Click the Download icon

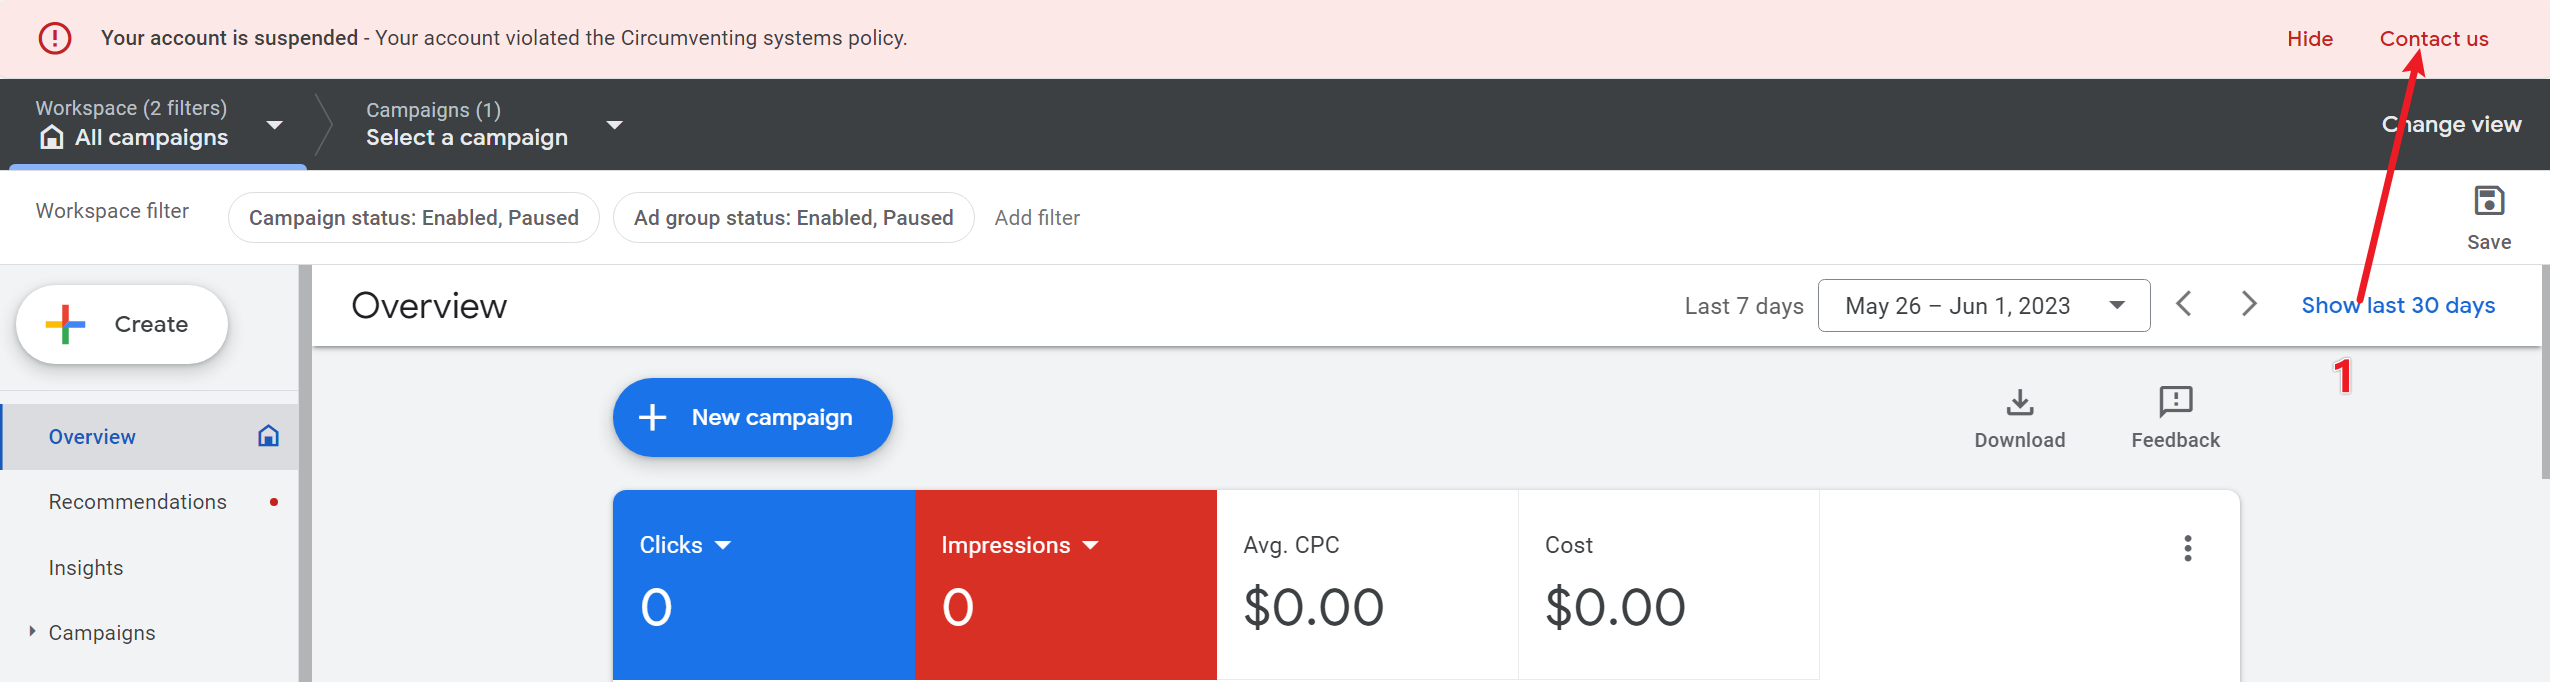[2019, 403]
